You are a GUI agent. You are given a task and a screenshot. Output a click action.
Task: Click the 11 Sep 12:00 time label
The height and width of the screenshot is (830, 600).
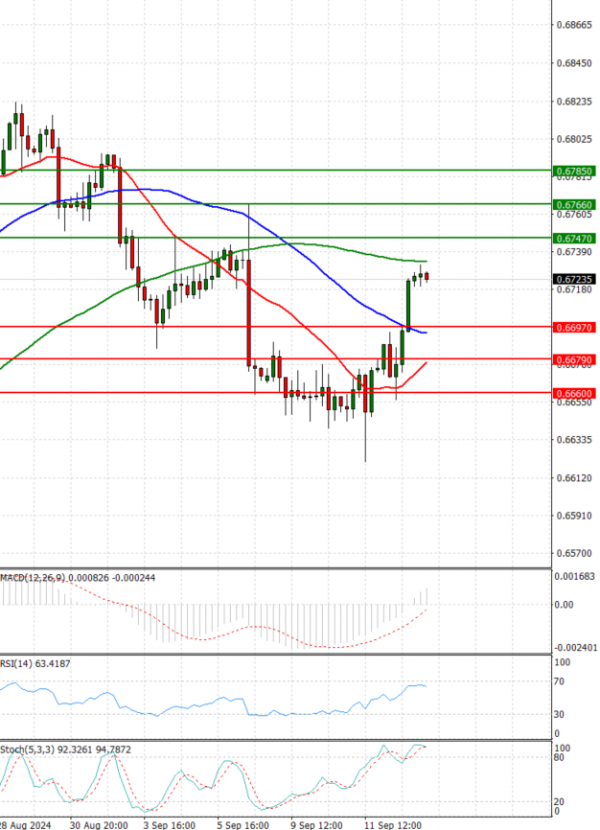tap(393, 825)
